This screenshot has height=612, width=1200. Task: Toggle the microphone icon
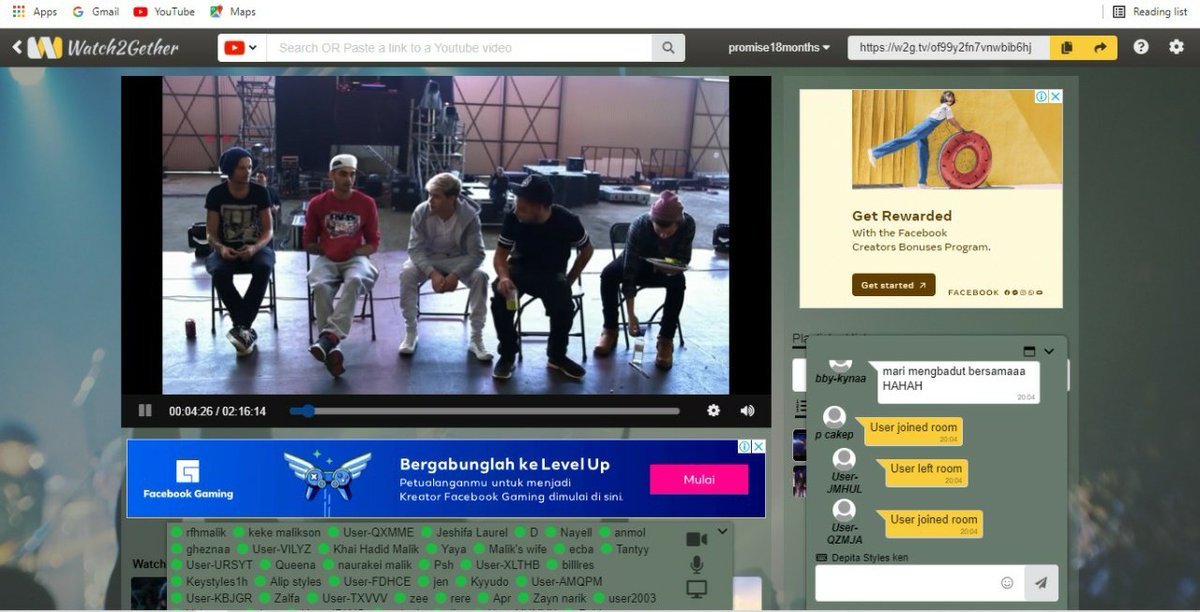tap(697, 564)
